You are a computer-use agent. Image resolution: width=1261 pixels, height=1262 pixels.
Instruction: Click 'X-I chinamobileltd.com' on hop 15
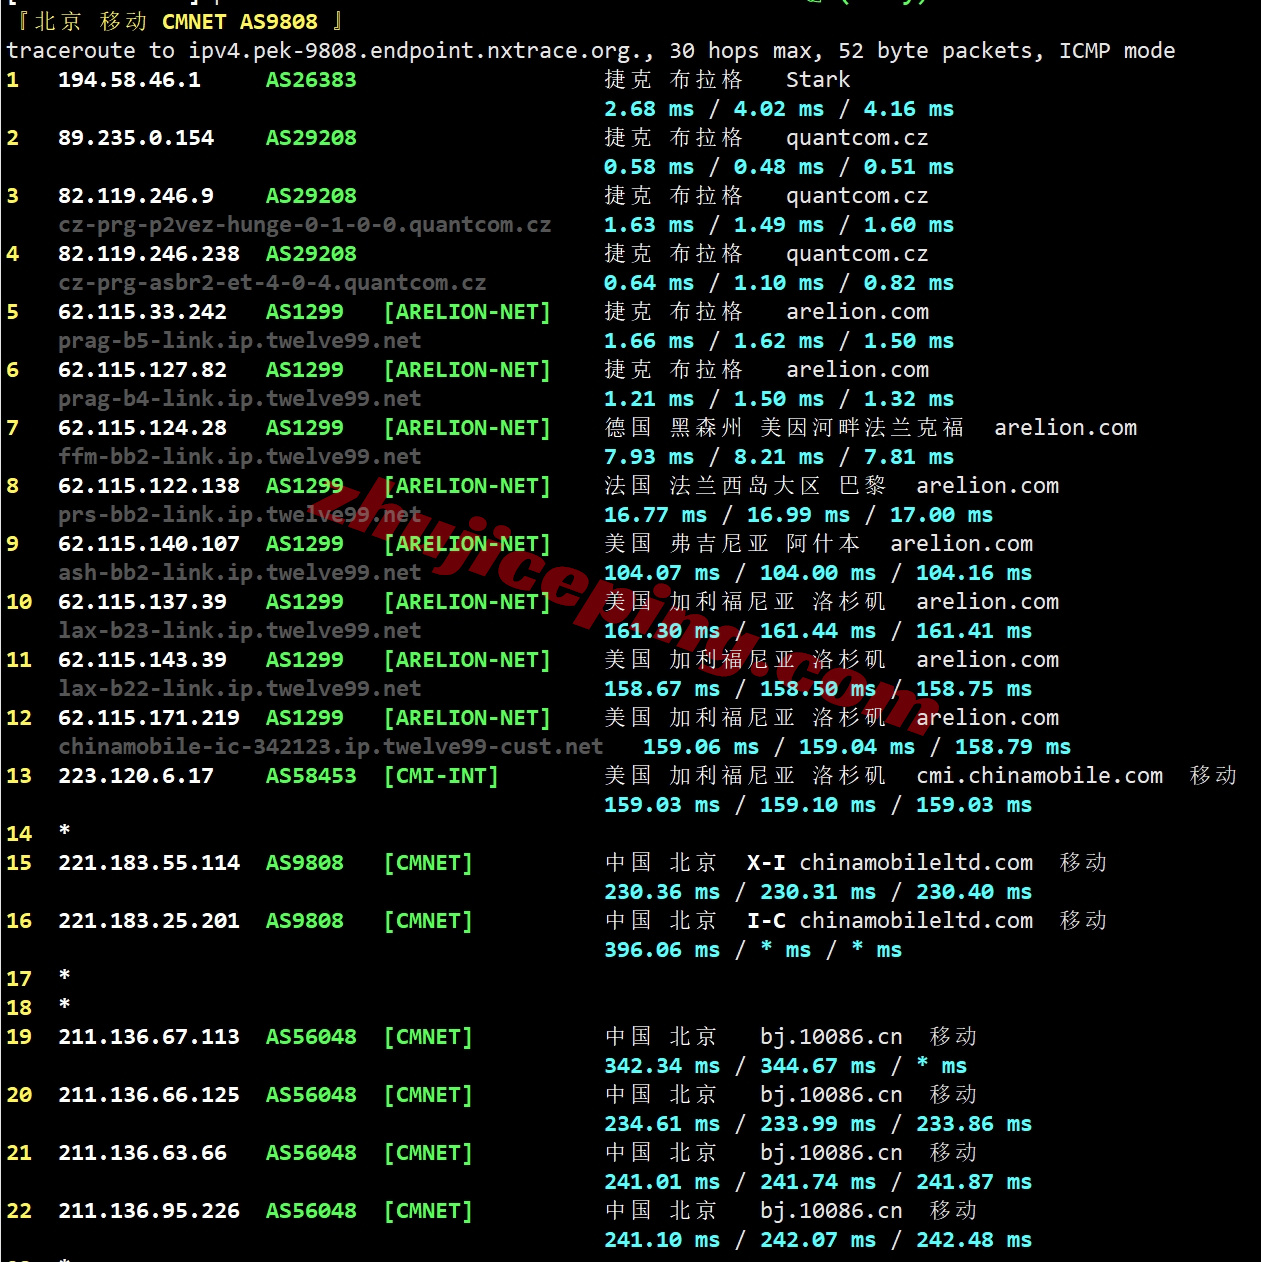pos(890,863)
